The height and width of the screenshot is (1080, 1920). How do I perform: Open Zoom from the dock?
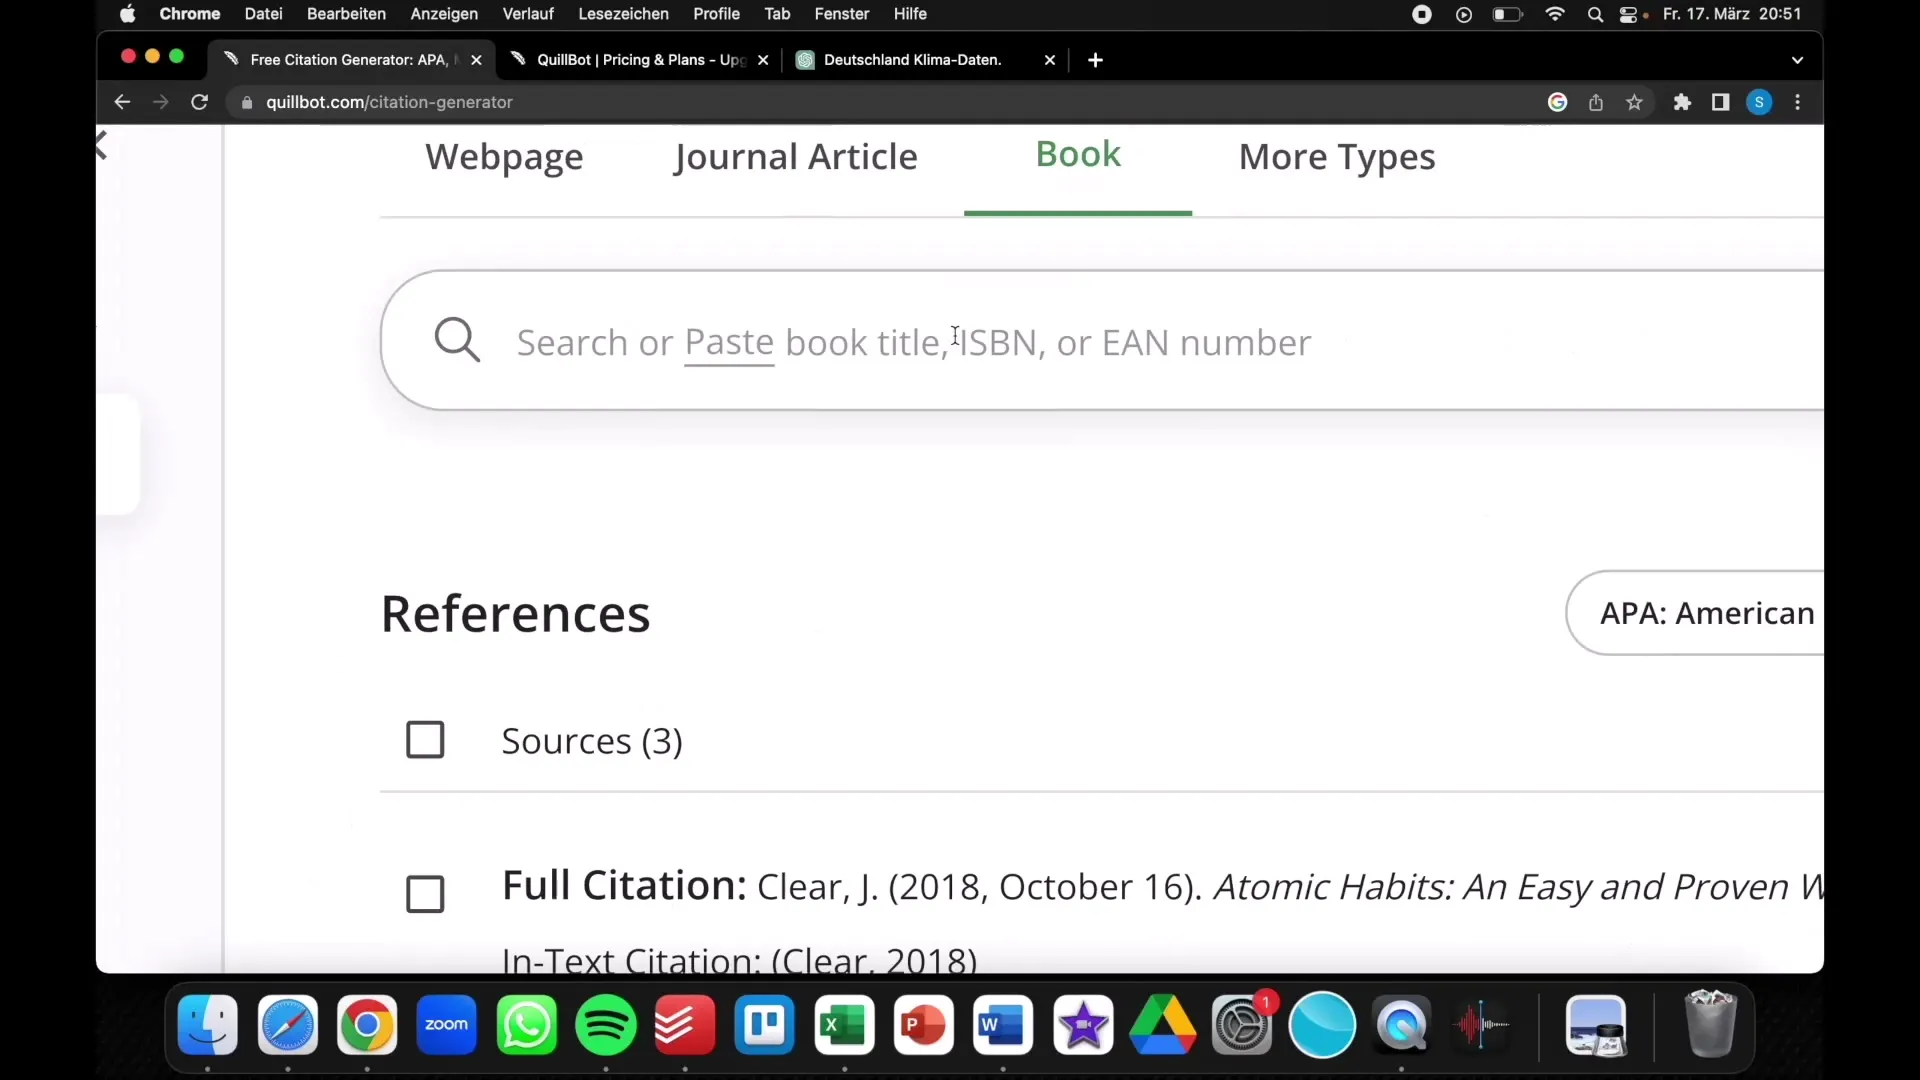447,1023
